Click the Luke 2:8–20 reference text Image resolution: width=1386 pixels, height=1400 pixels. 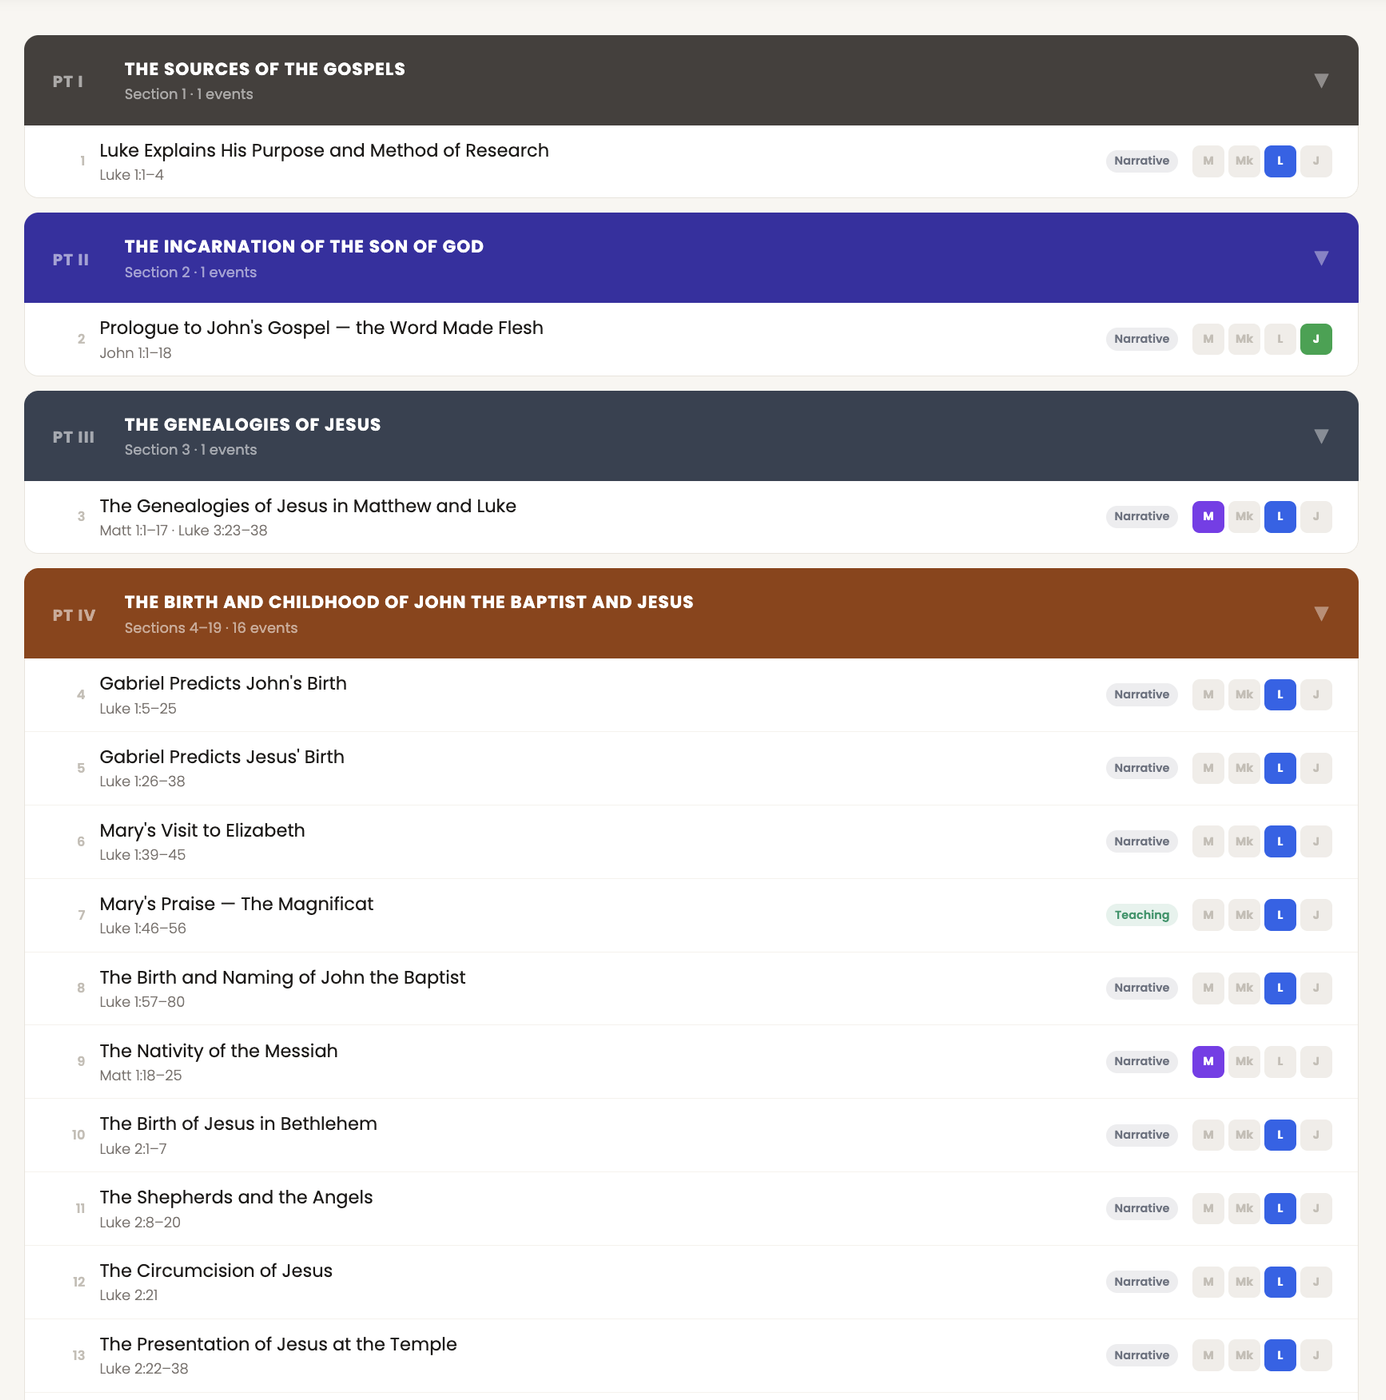(x=140, y=1222)
